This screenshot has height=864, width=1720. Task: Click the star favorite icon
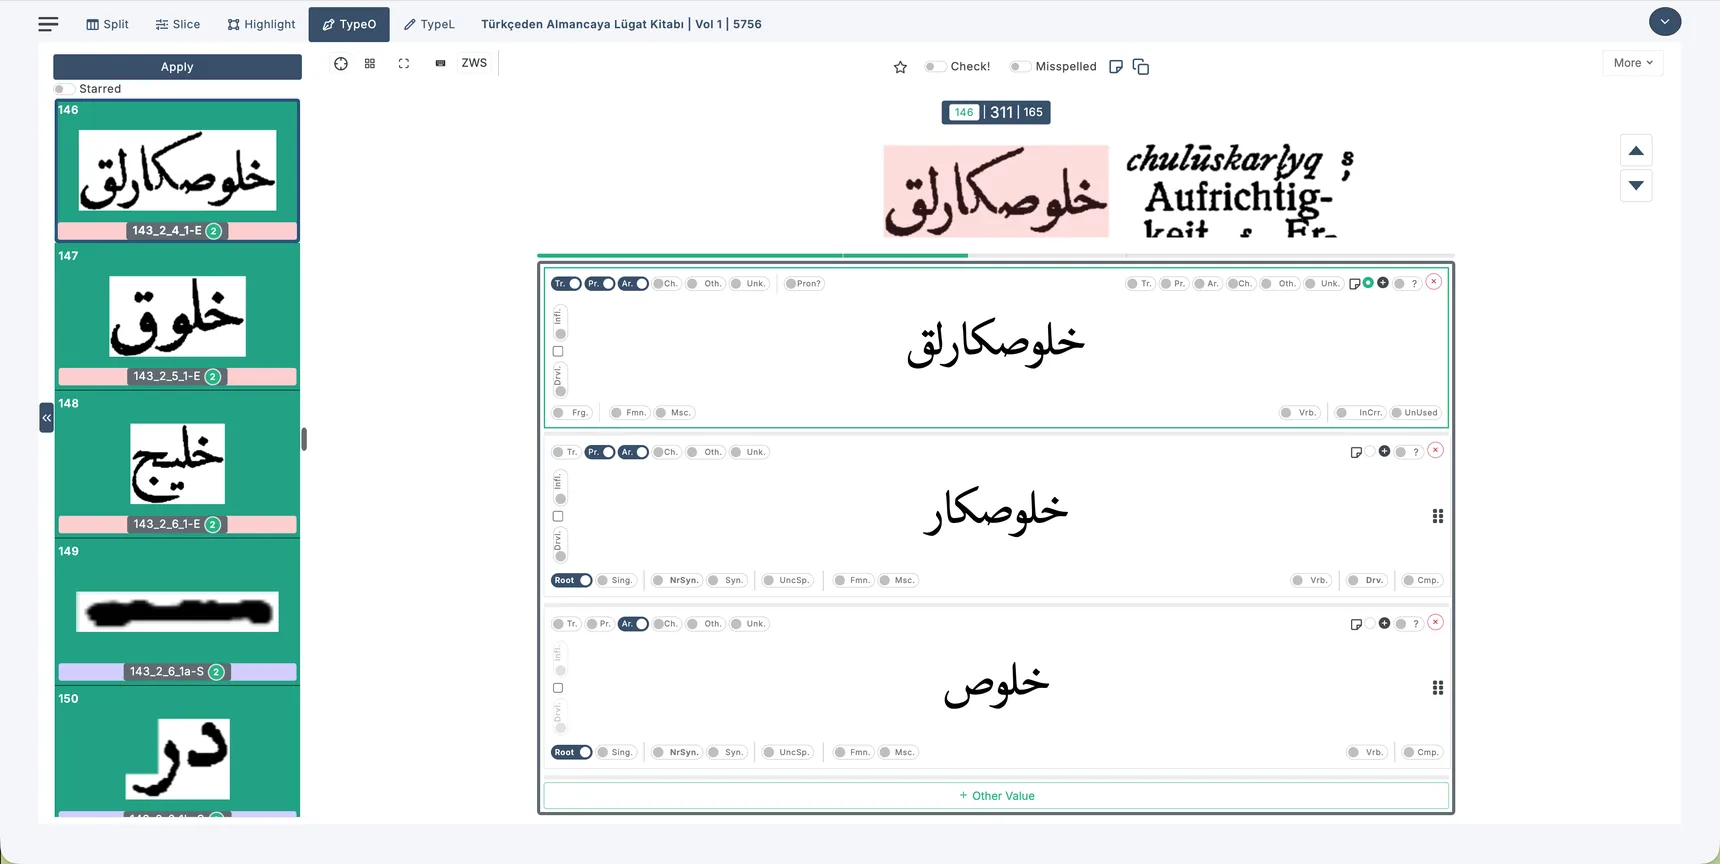tap(900, 67)
